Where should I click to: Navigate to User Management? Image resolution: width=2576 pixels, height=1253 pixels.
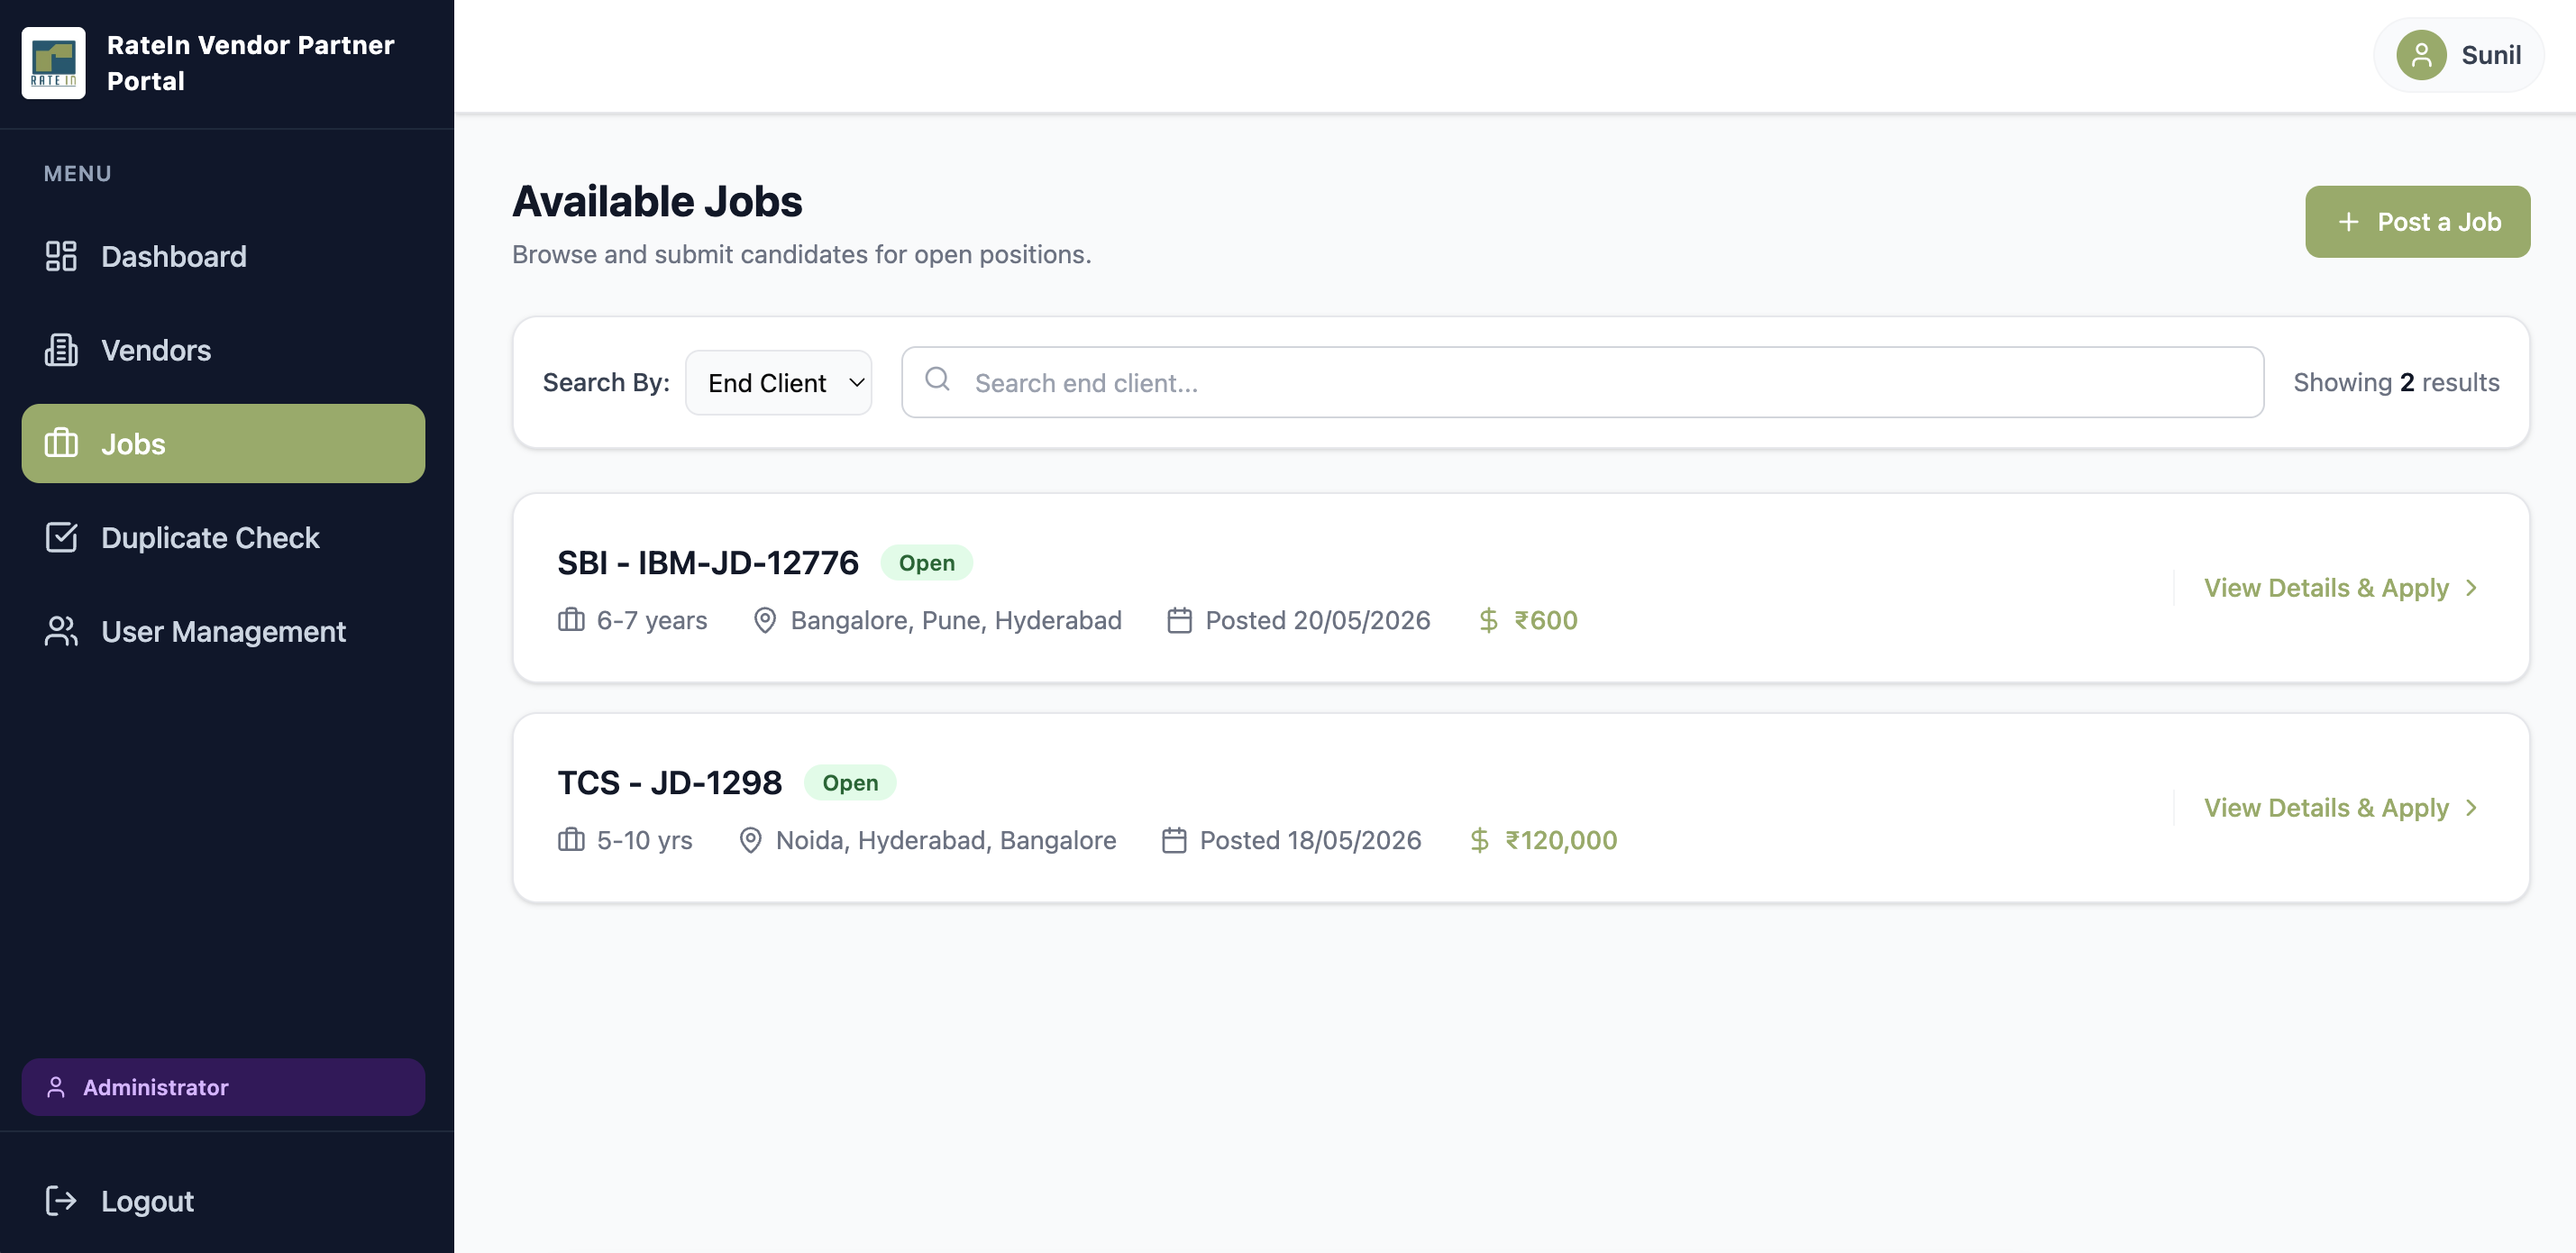tap(223, 631)
